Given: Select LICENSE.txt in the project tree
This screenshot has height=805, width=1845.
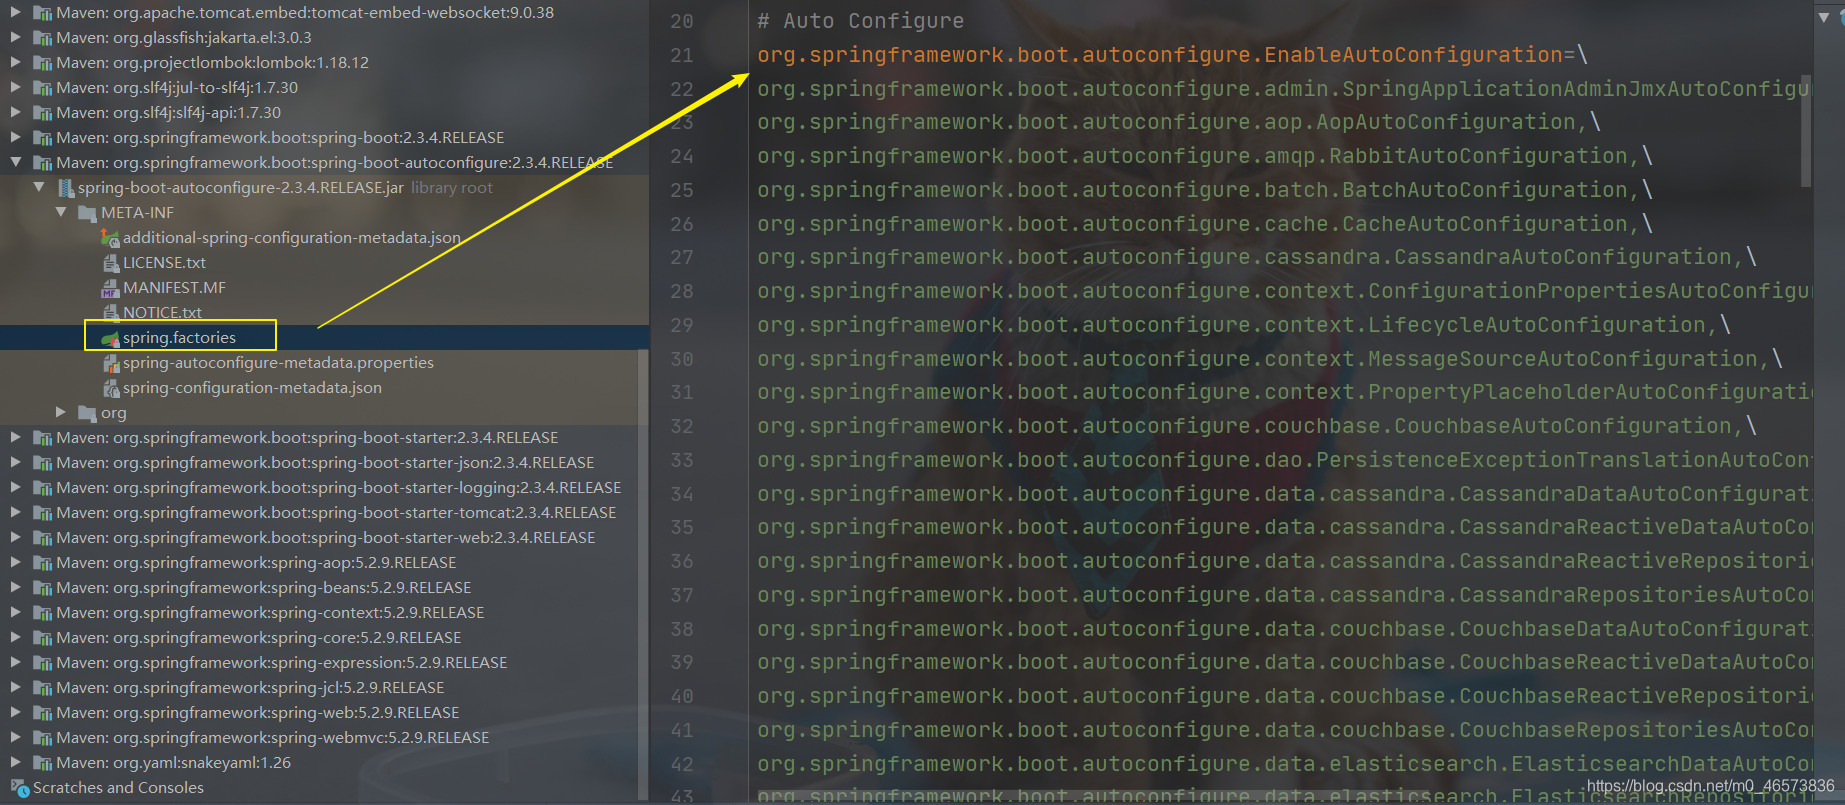Looking at the screenshot, I should pyautogui.click(x=164, y=262).
